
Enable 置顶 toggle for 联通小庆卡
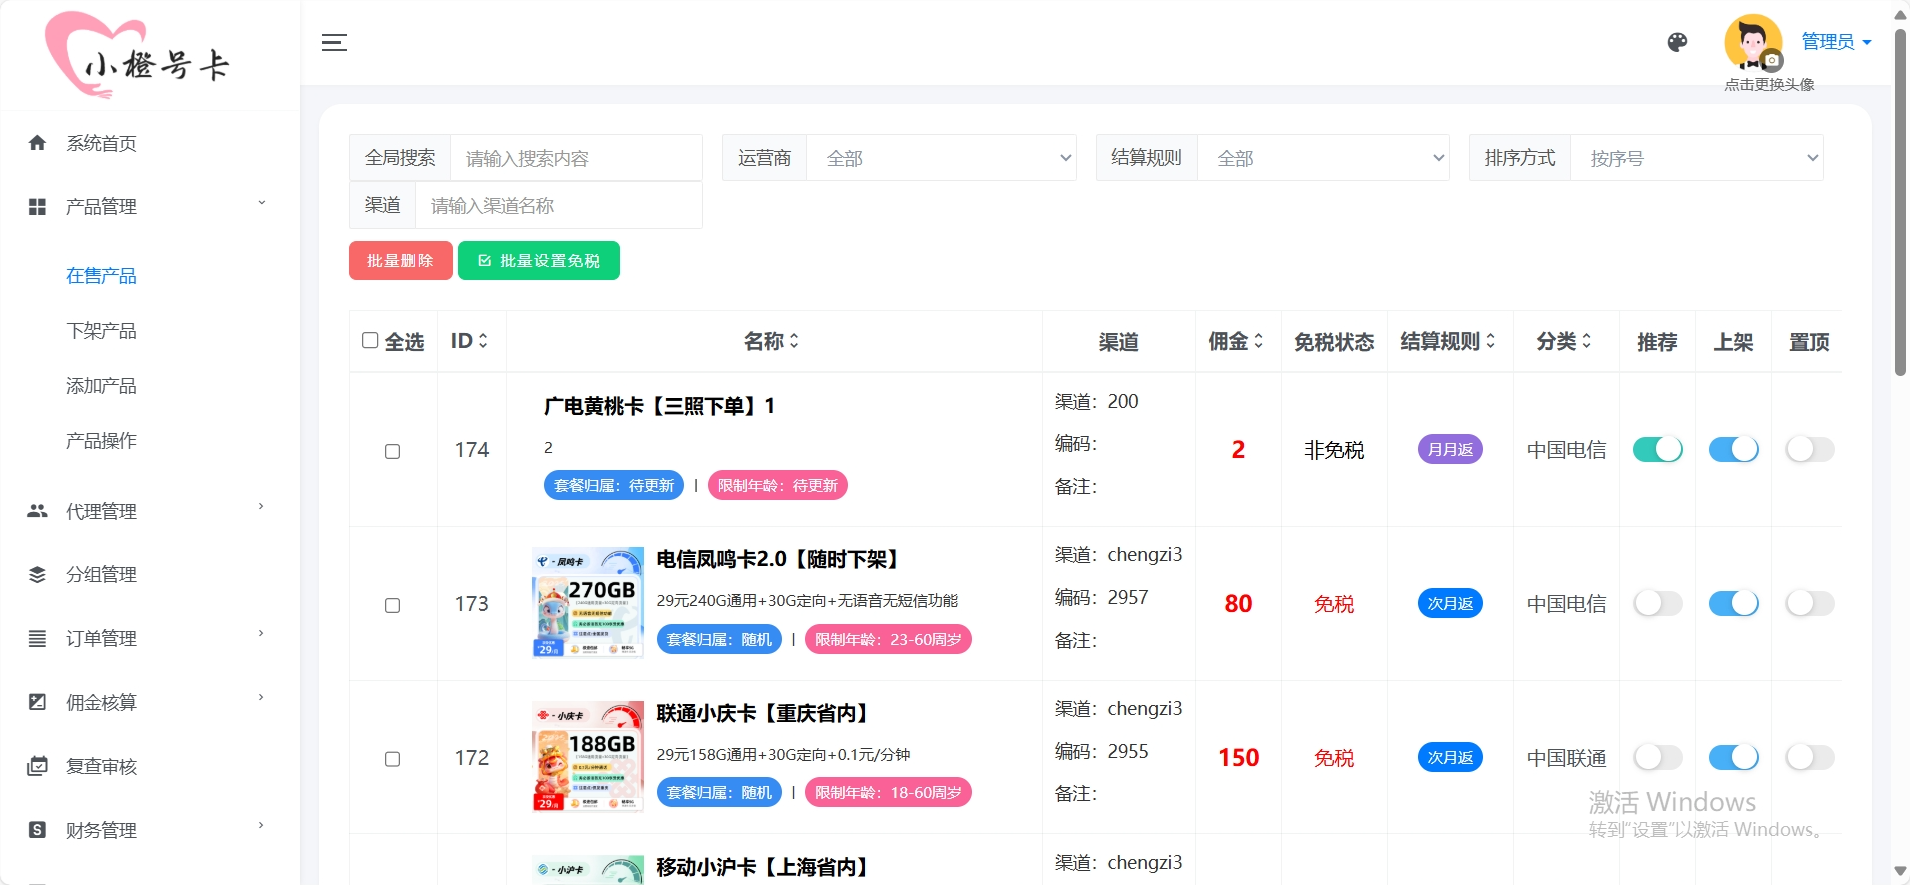tap(1810, 758)
